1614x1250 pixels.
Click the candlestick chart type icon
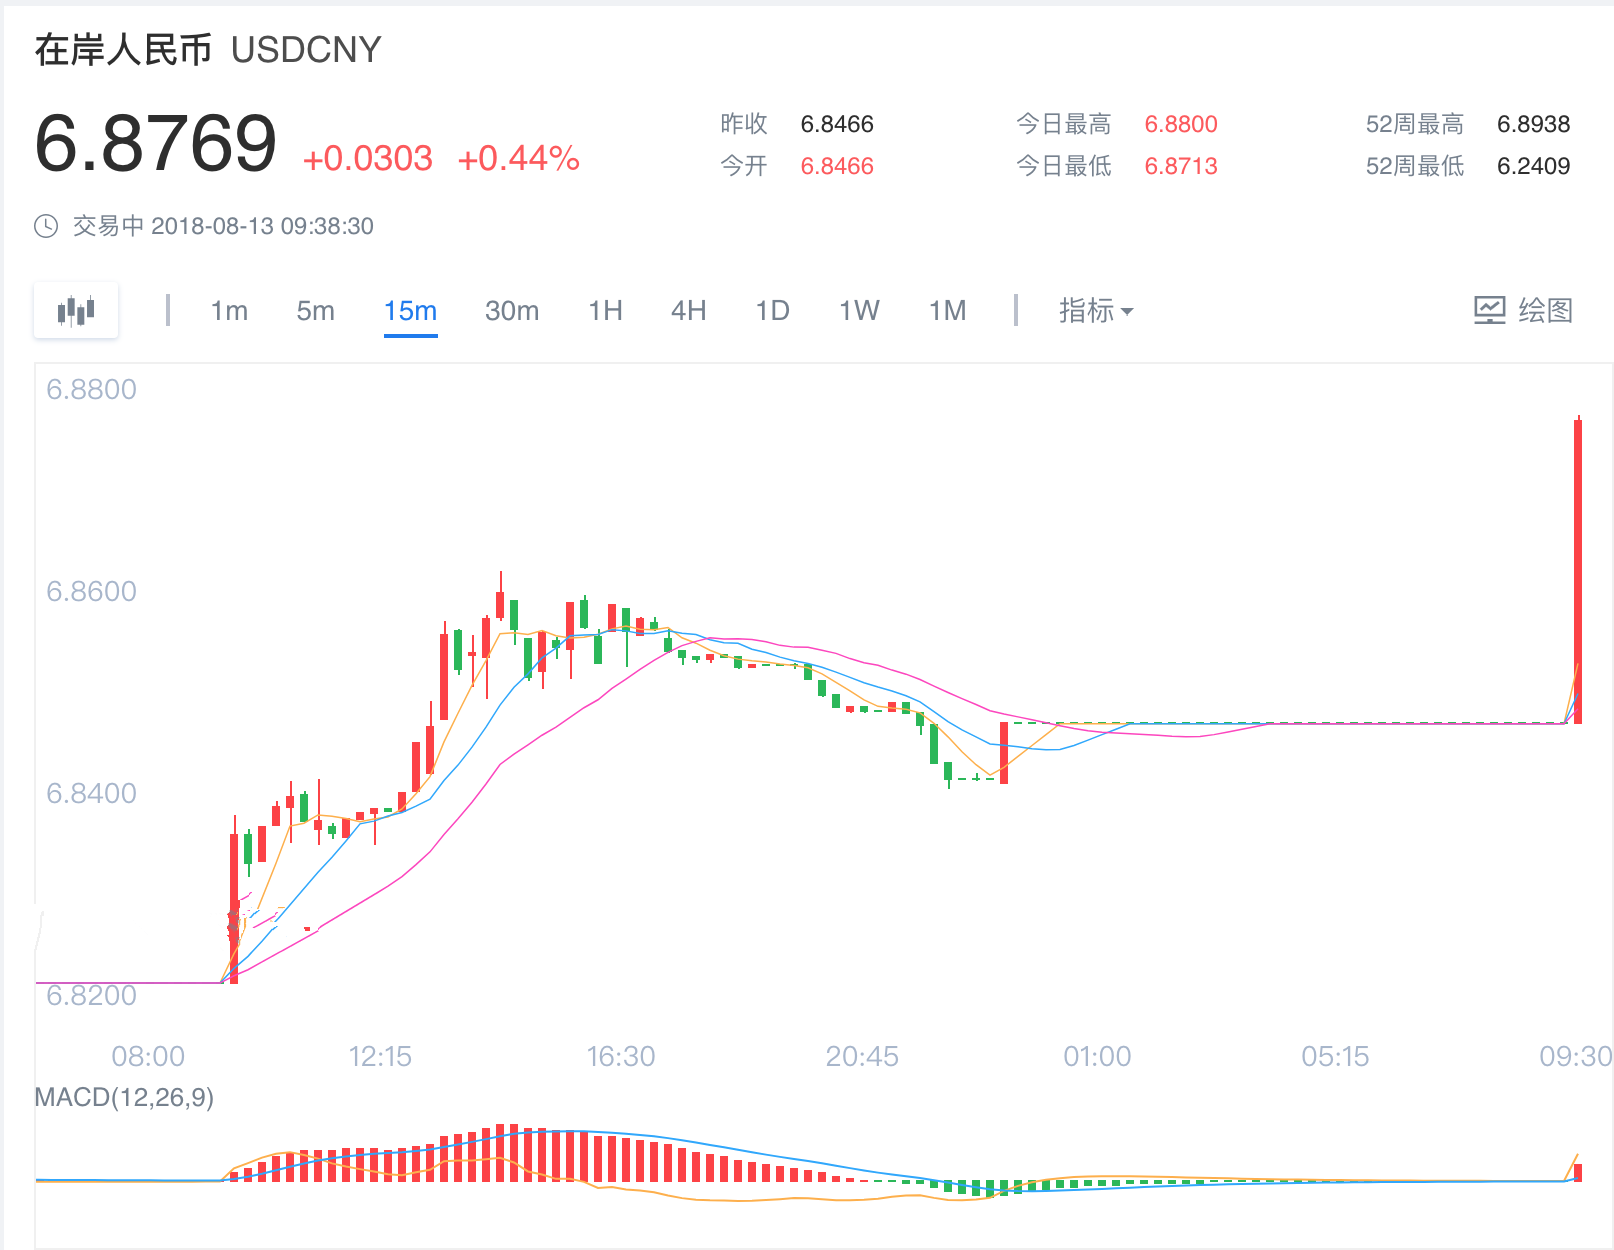click(76, 311)
